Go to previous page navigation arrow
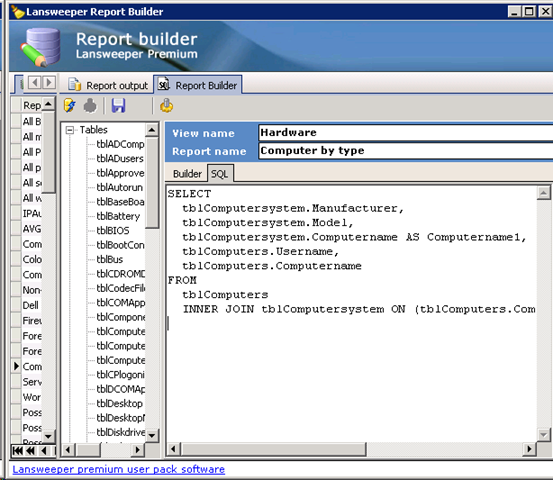 [x=30, y=450]
